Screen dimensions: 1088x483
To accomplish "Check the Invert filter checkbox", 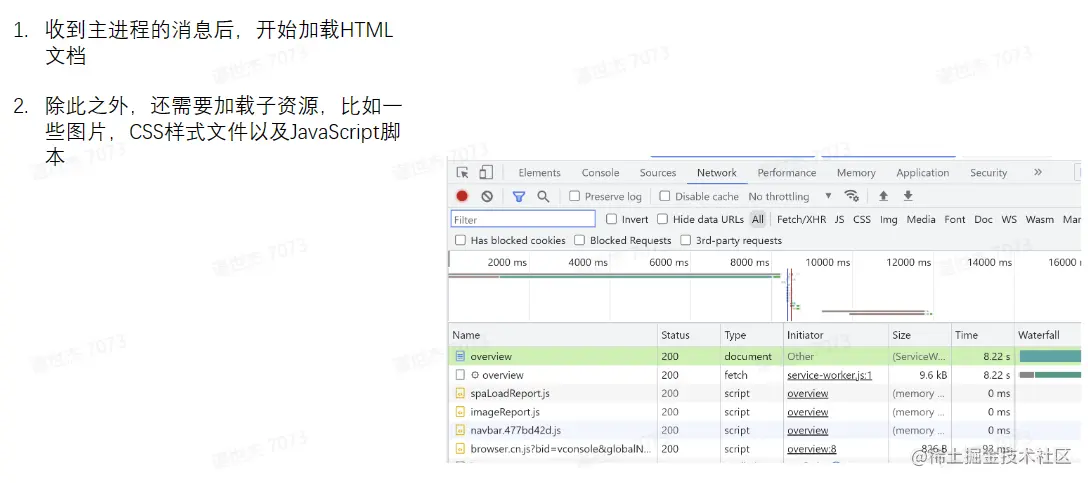I will pyautogui.click(x=611, y=219).
